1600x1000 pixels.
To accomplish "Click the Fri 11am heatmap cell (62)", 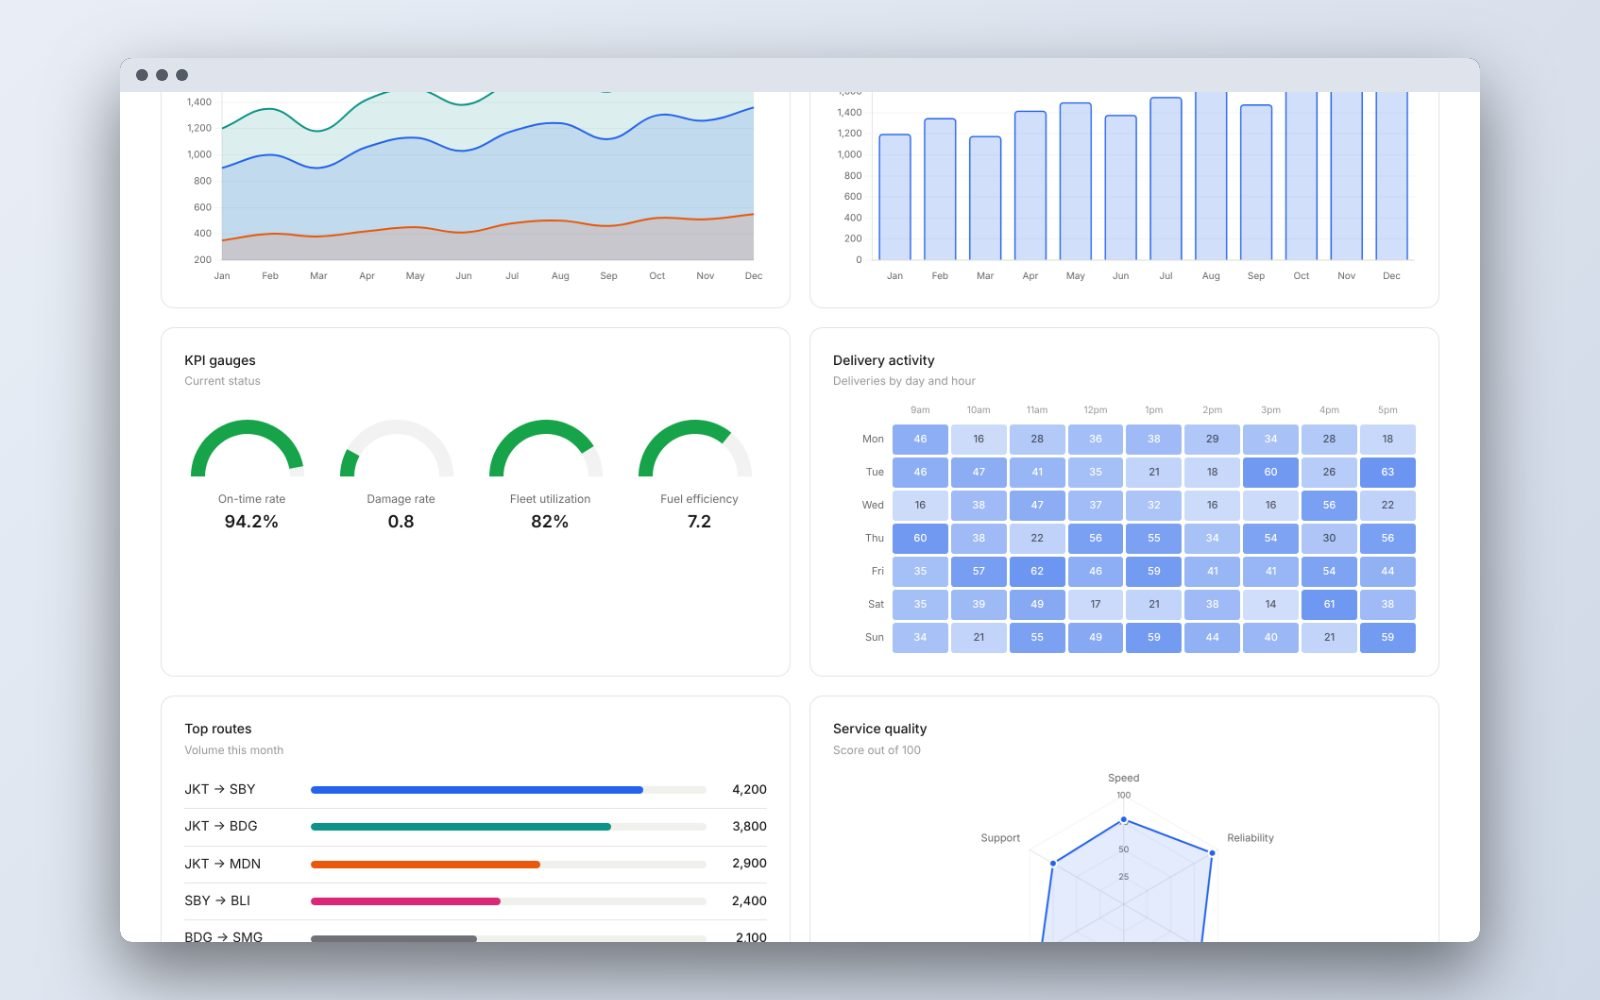I will 1037,571.
